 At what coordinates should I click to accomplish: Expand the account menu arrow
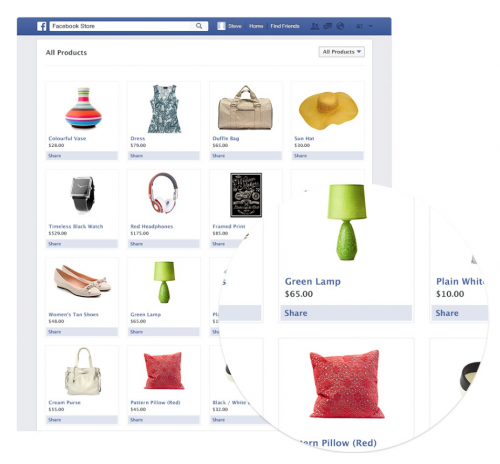pyautogui.click(x=370, y=26)
